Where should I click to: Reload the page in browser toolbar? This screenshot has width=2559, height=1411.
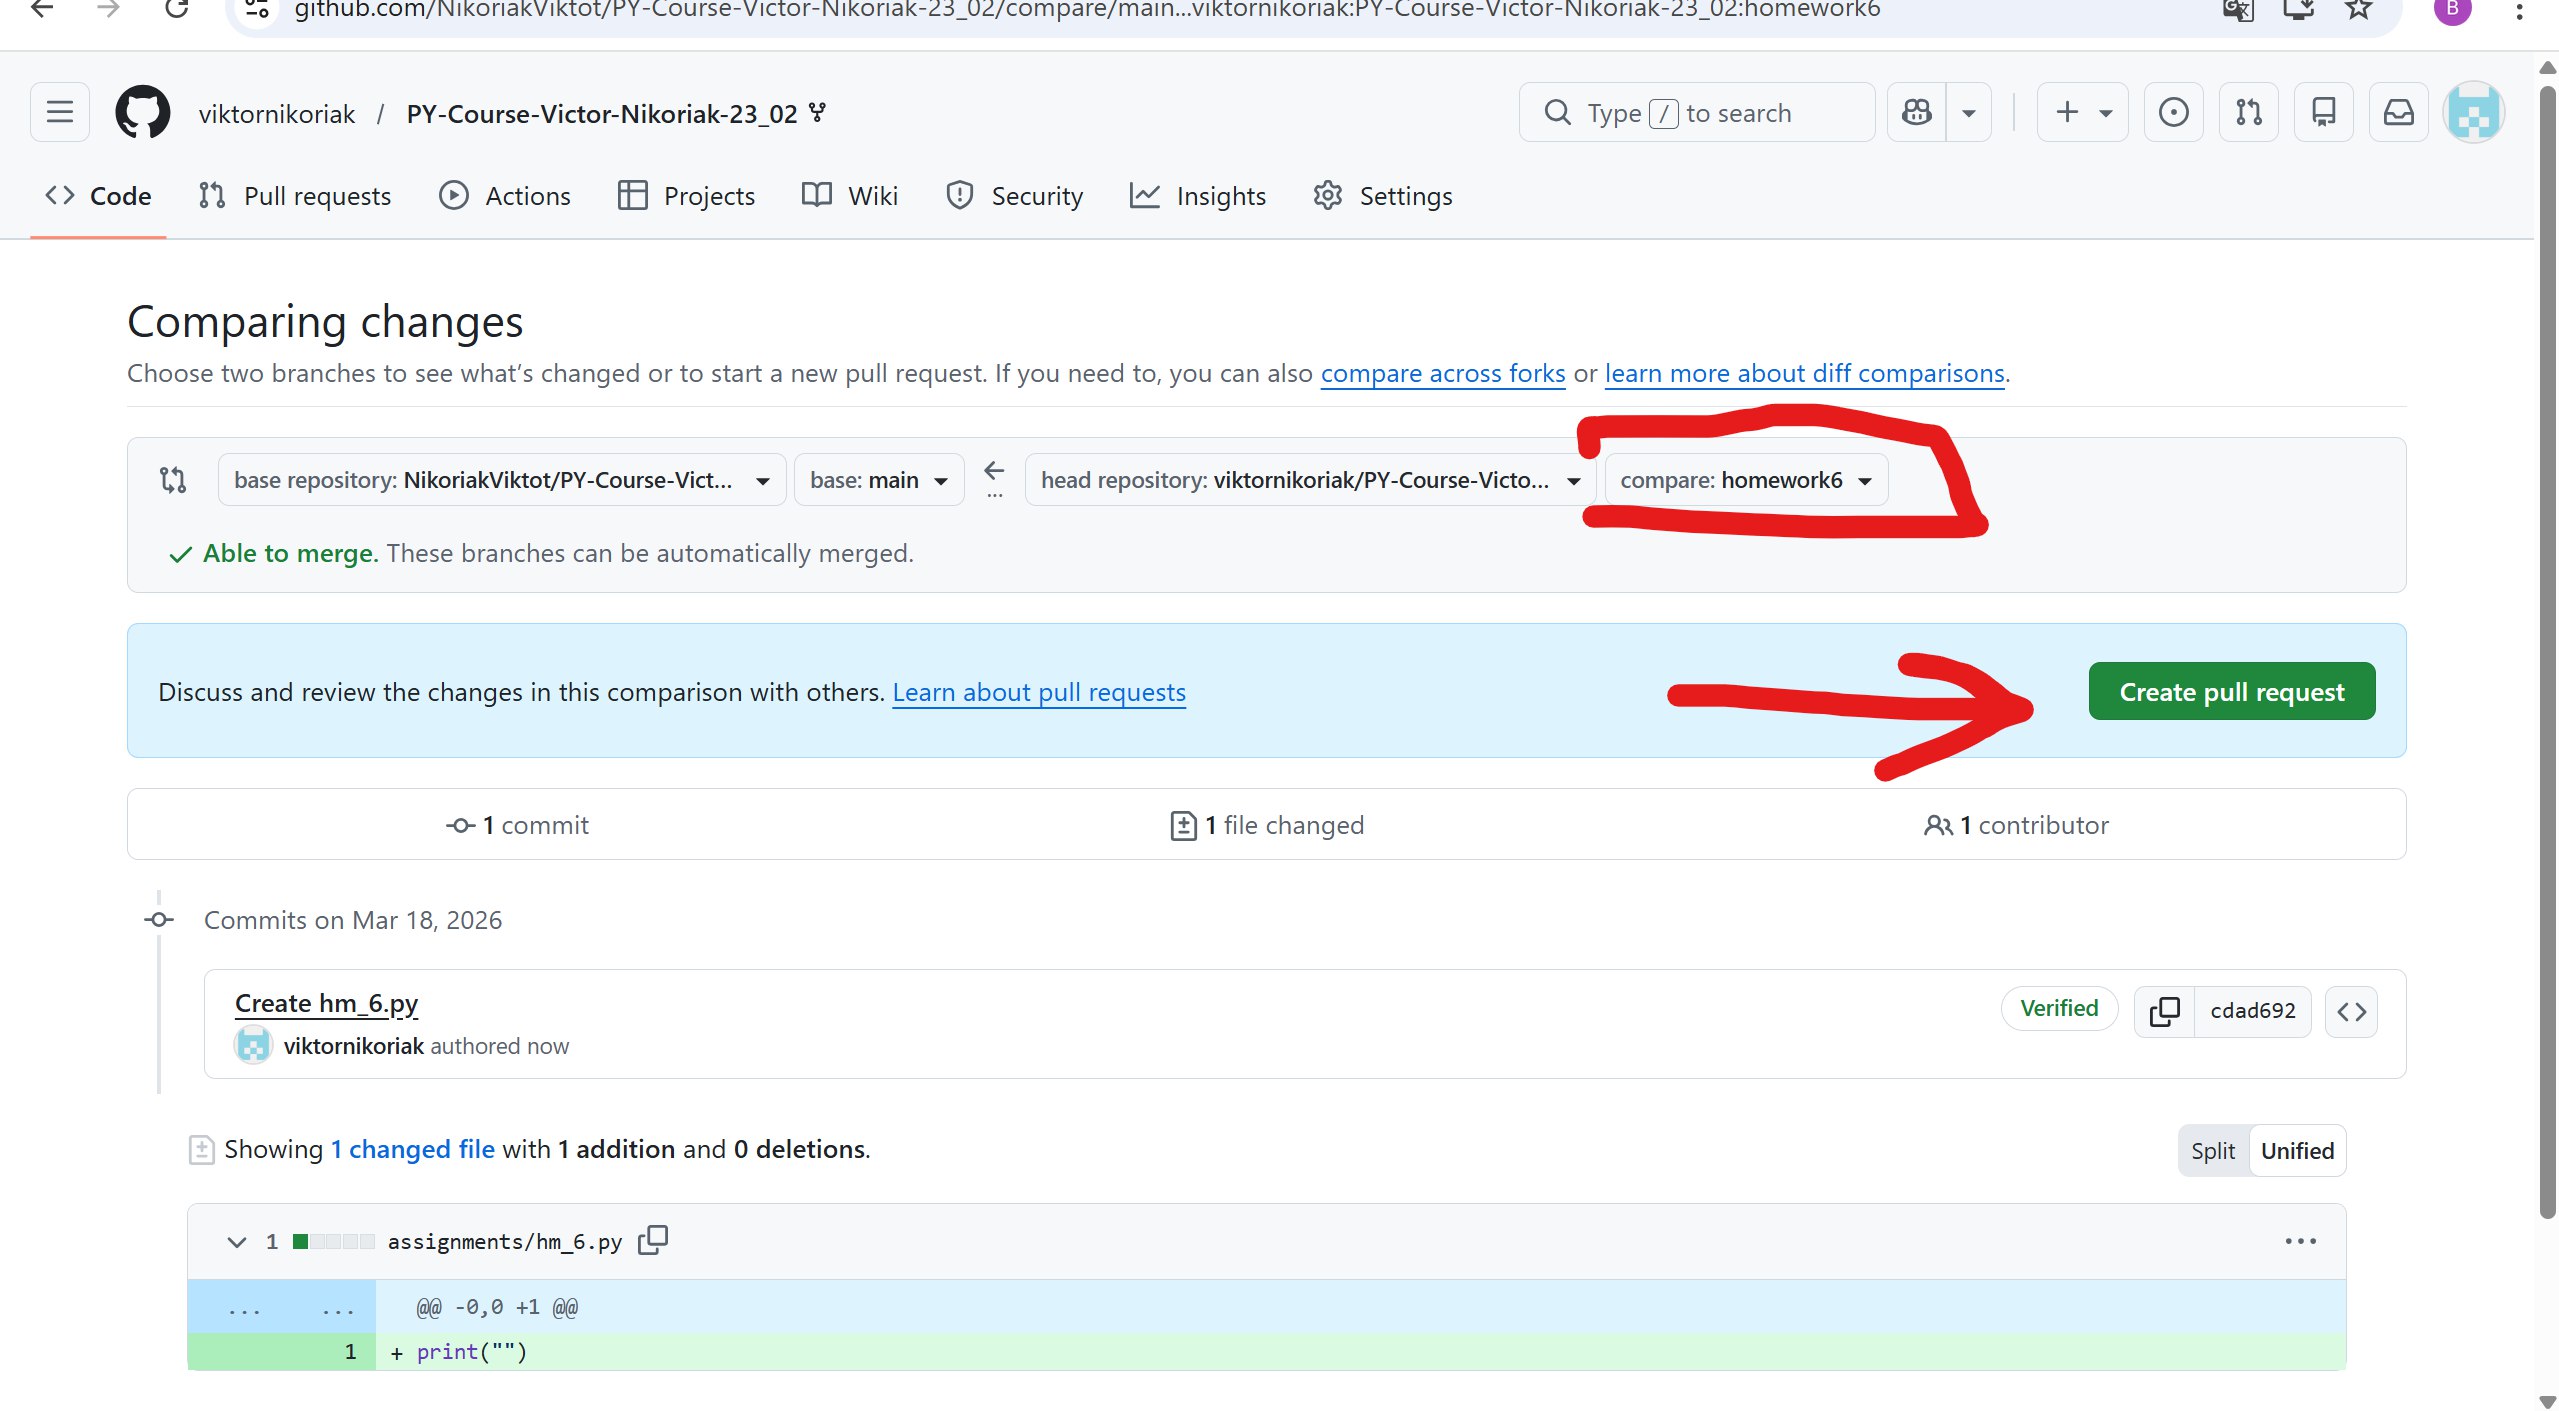click(x=176, y=10)
